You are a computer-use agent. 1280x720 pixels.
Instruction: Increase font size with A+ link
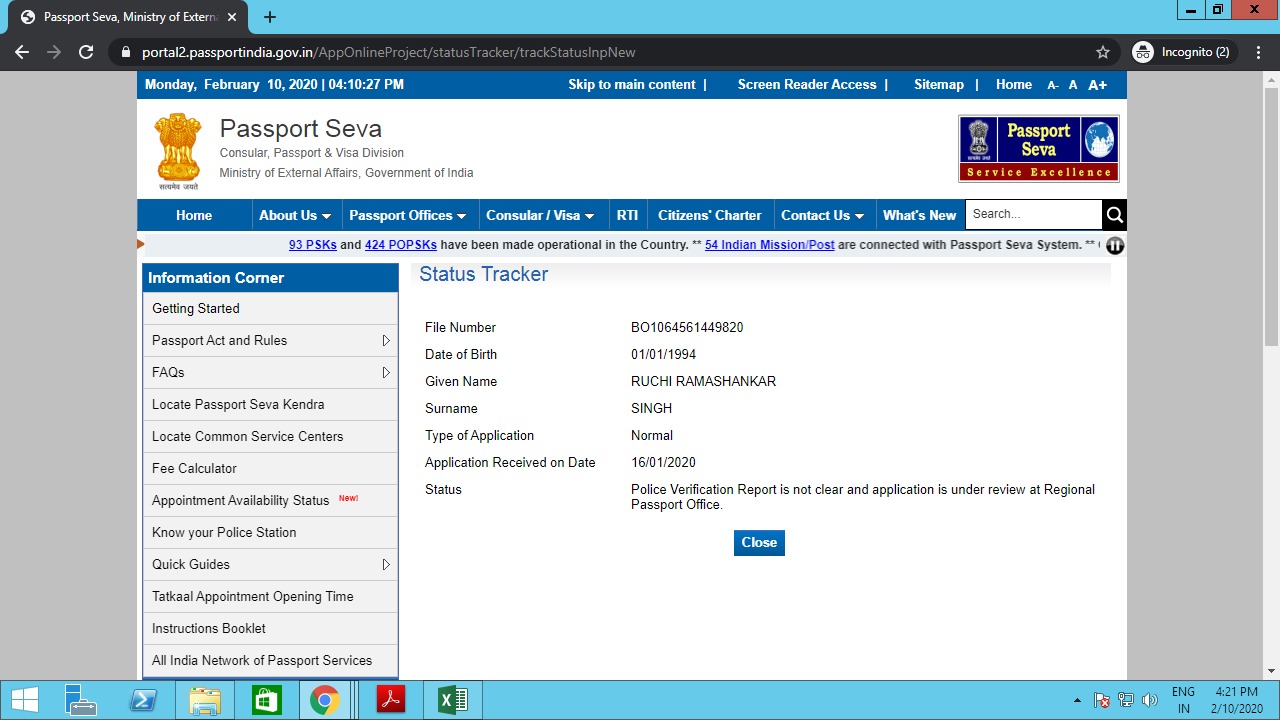coord(1097,85)
